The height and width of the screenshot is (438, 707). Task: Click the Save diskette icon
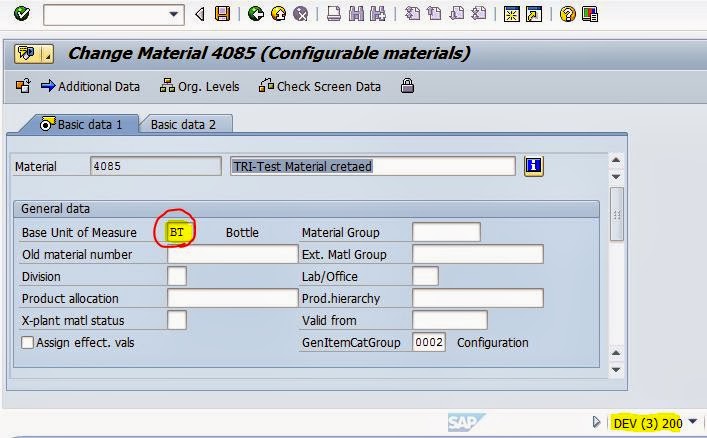click(222, 14)
